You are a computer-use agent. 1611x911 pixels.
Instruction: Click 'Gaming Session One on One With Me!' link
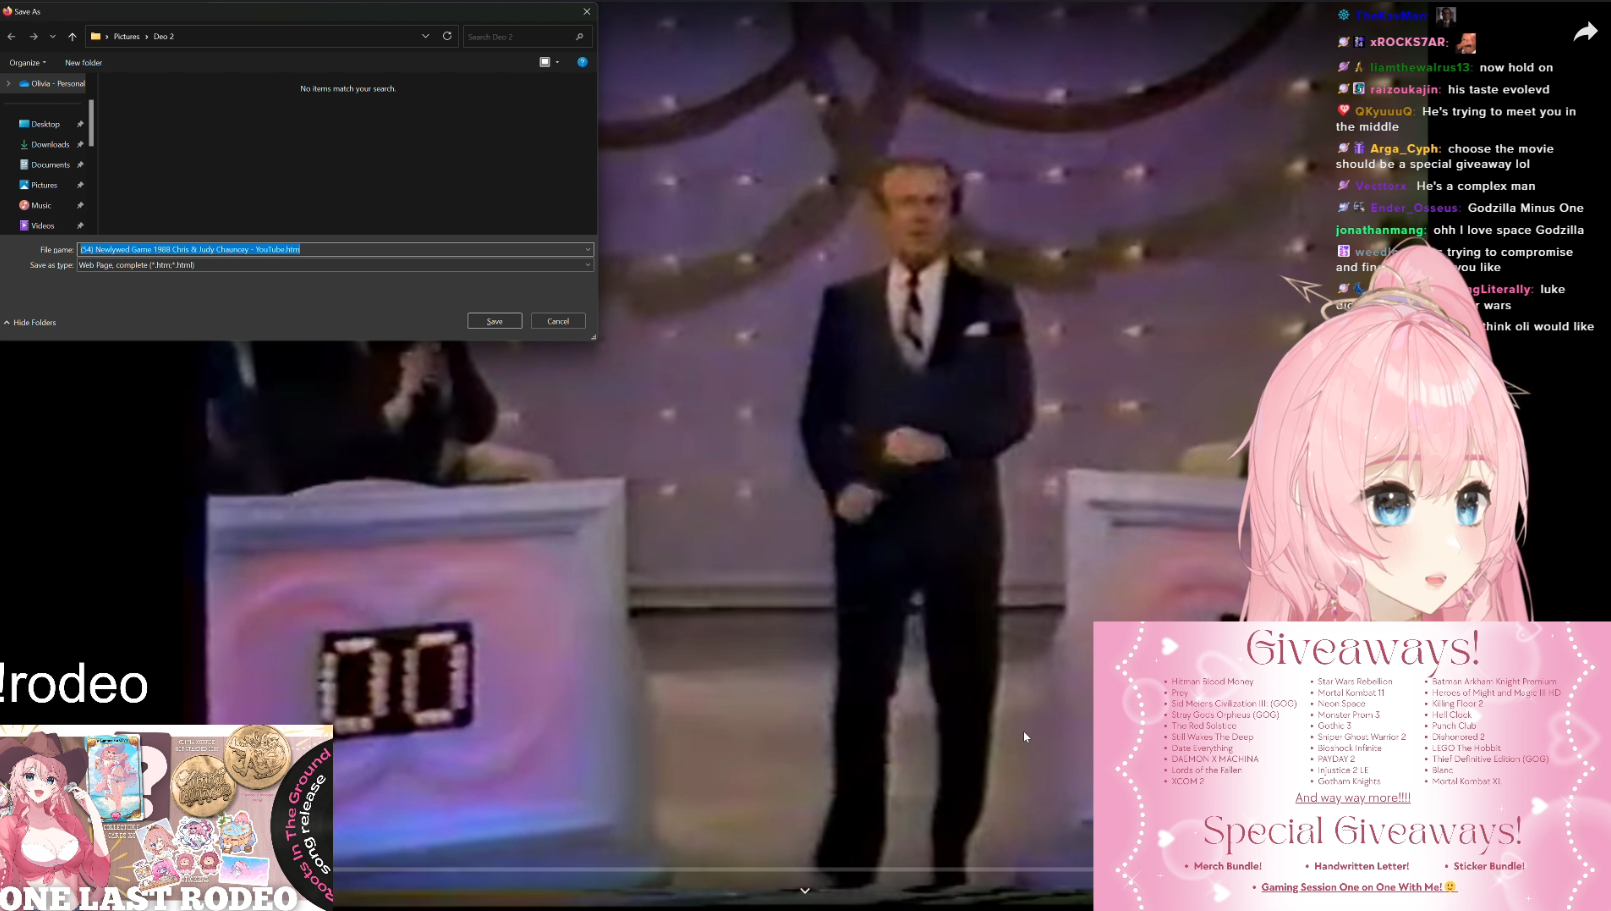click(1359, 887)
